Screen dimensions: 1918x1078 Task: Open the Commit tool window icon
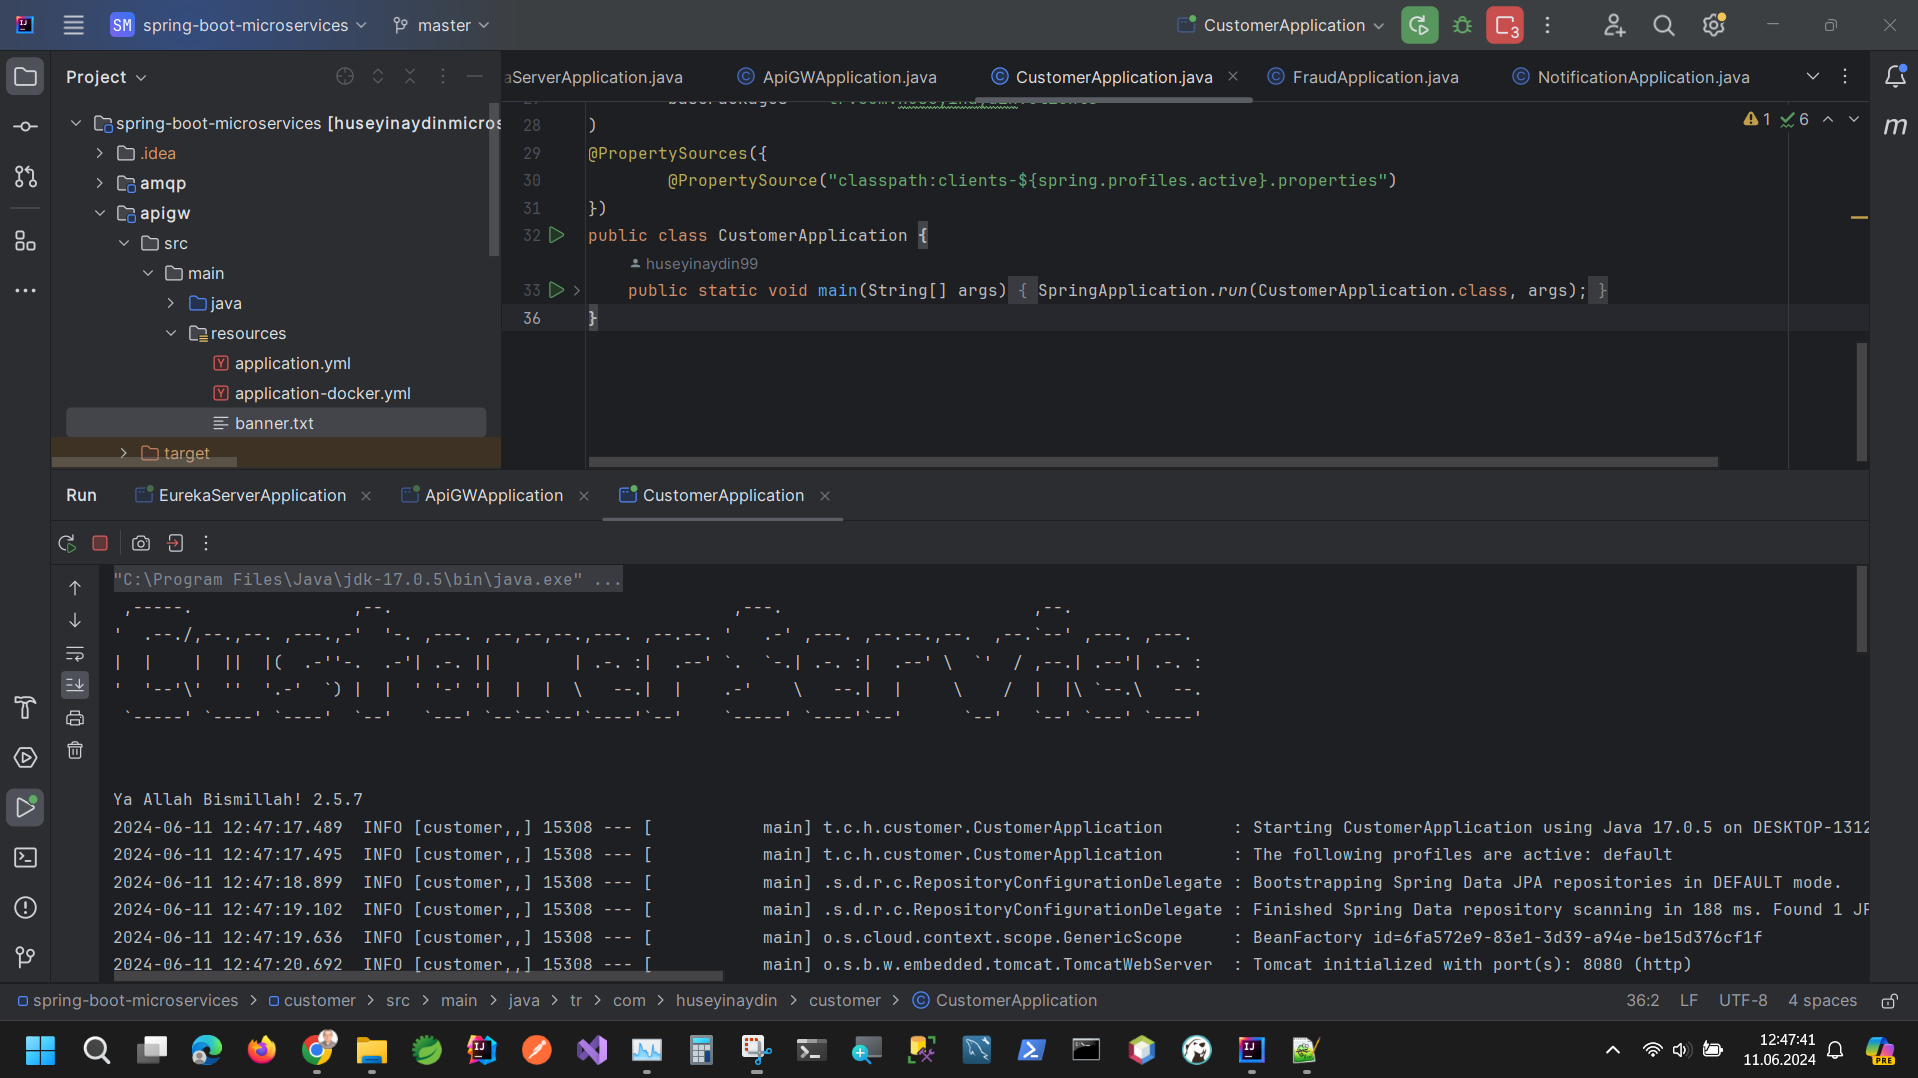click(x=26, y=127)
